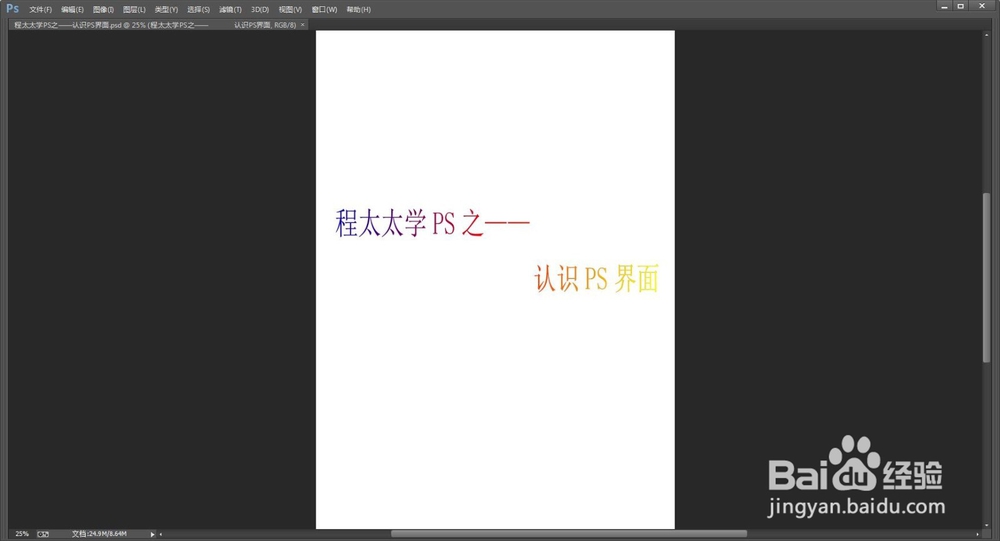Click the horizontal scrollbar right arrow
Screen dimensions: 1000x541
977,534
